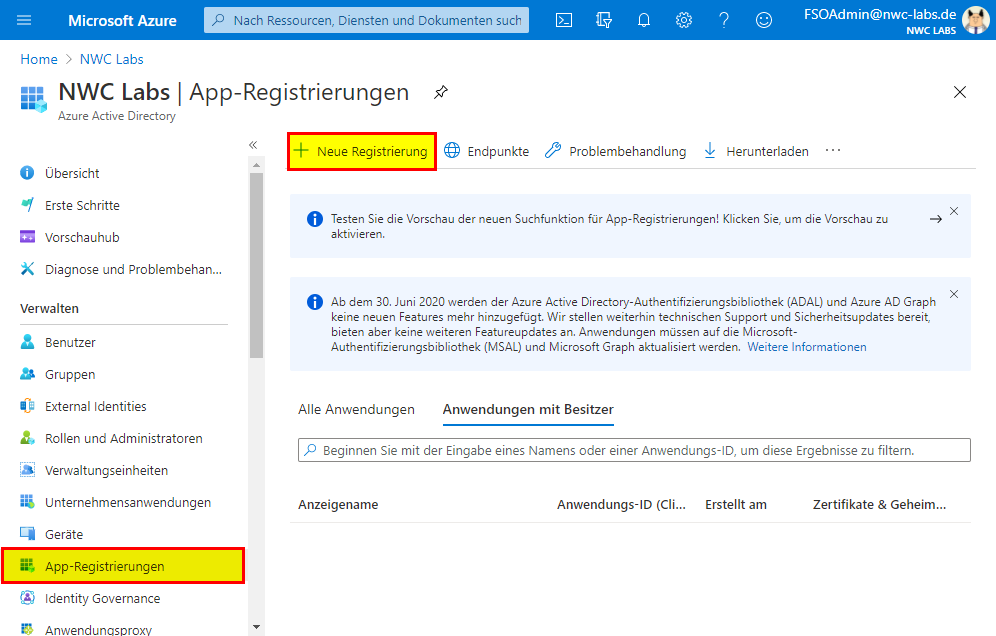
Task: Click the application name filter field
Action: [634, 451]
